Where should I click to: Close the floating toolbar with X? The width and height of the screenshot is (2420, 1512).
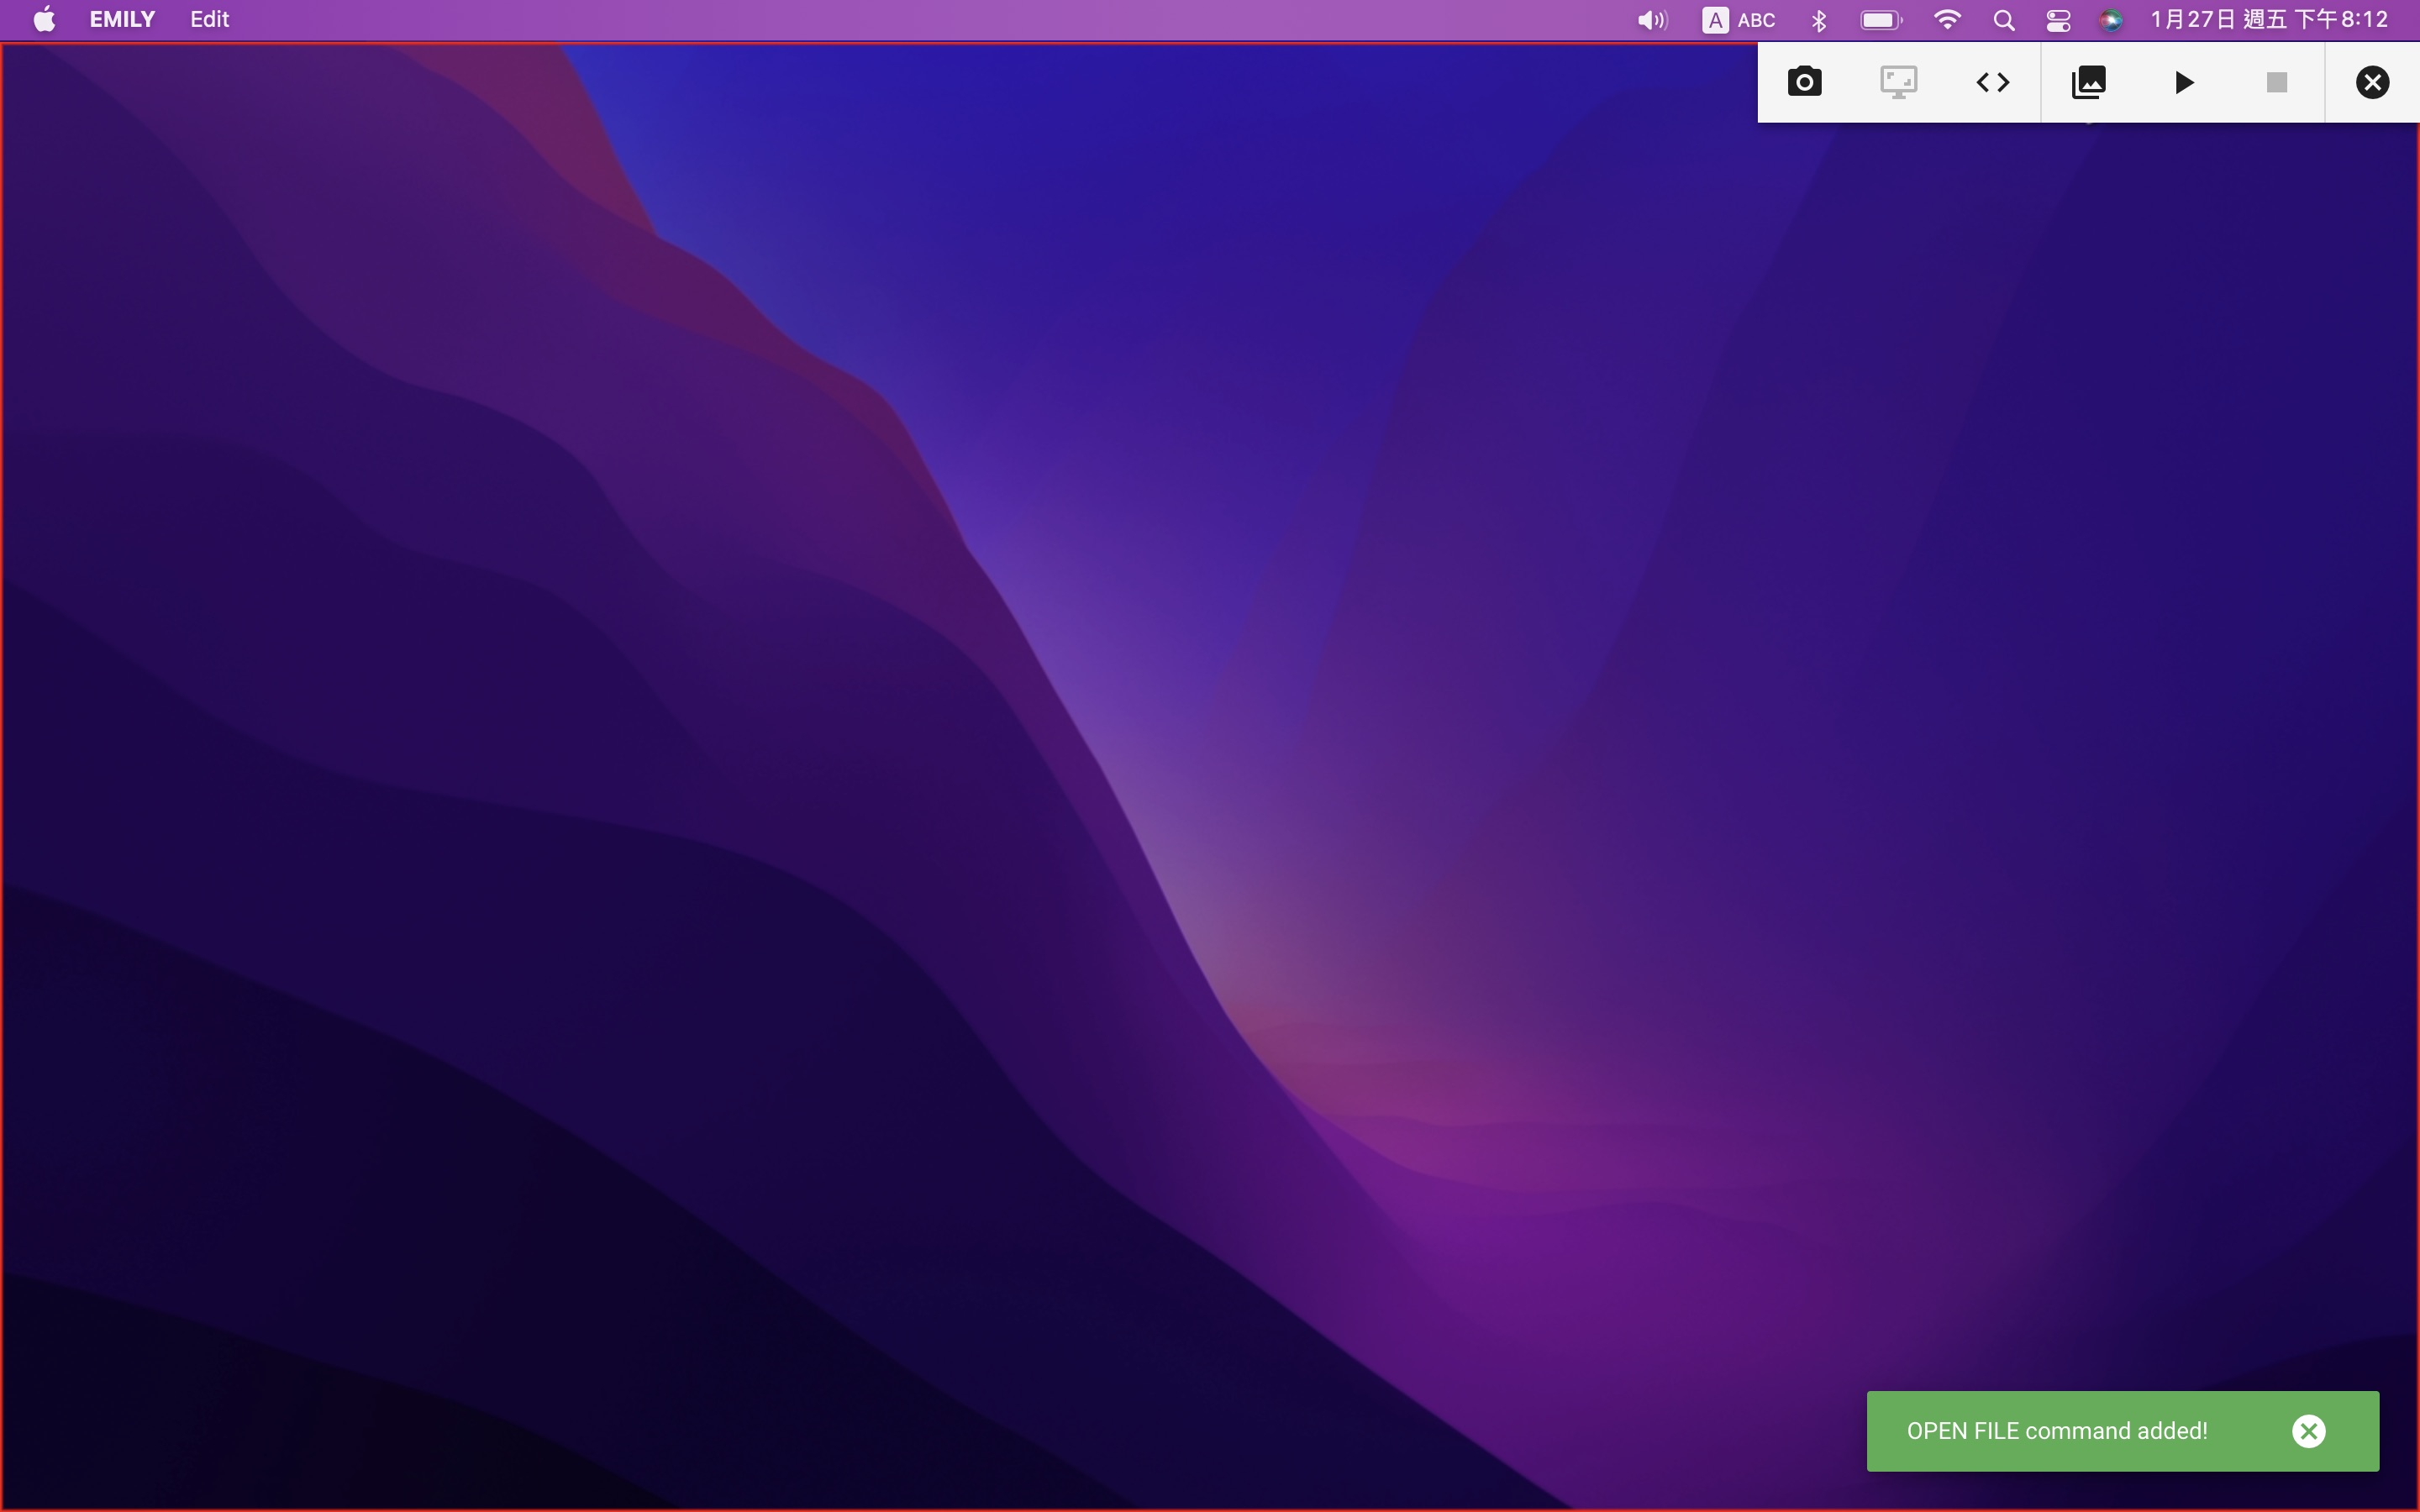point(2372,82)
